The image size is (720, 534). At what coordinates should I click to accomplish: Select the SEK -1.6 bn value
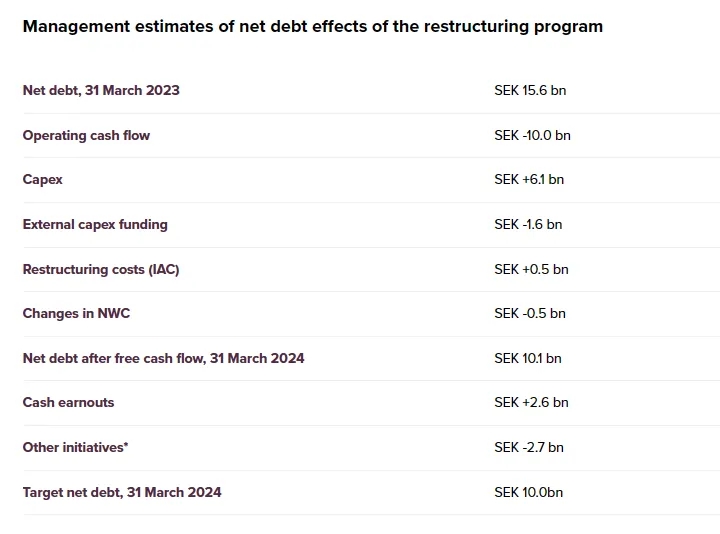pos(528,225)
